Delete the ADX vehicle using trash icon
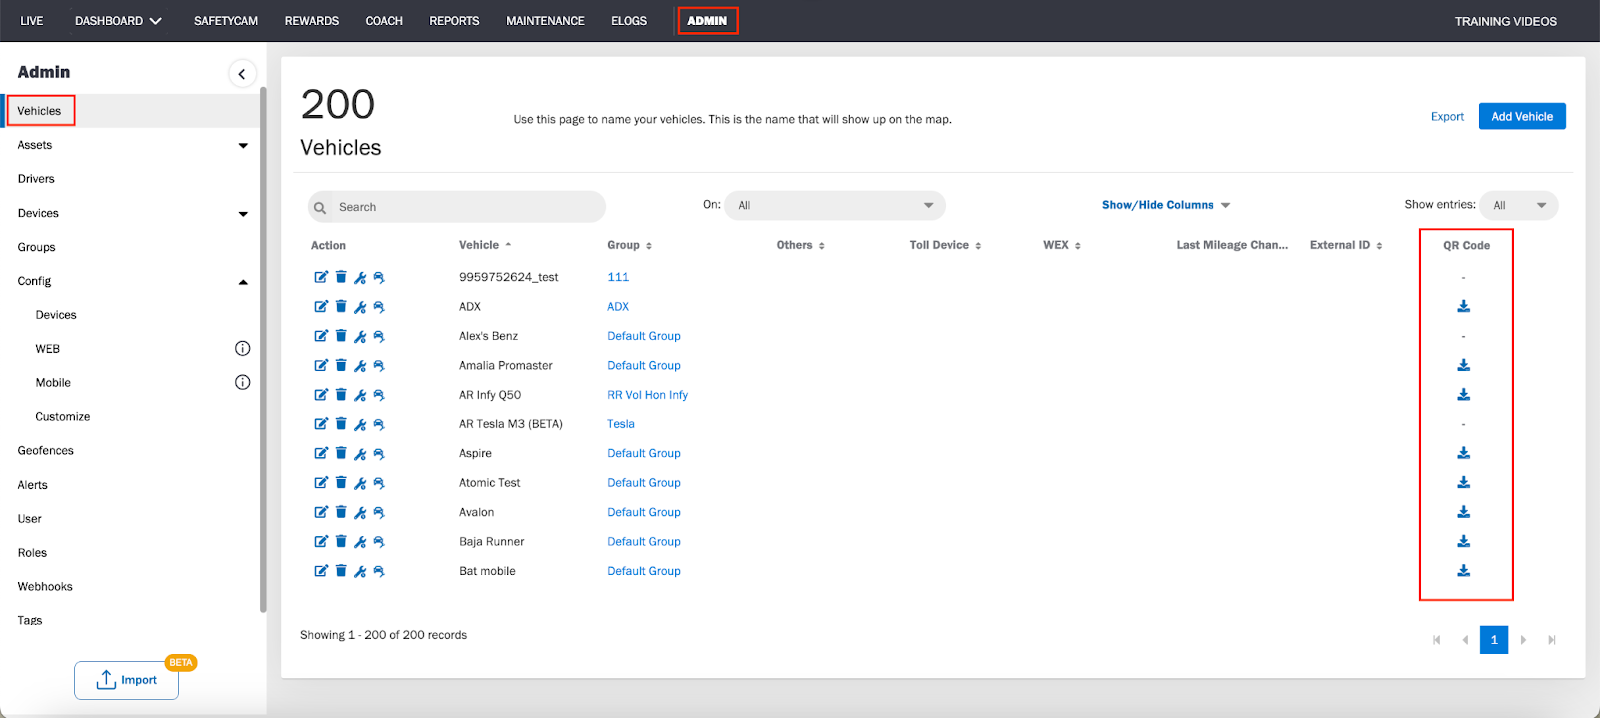1600x718 pixels. tap(341, 307)
